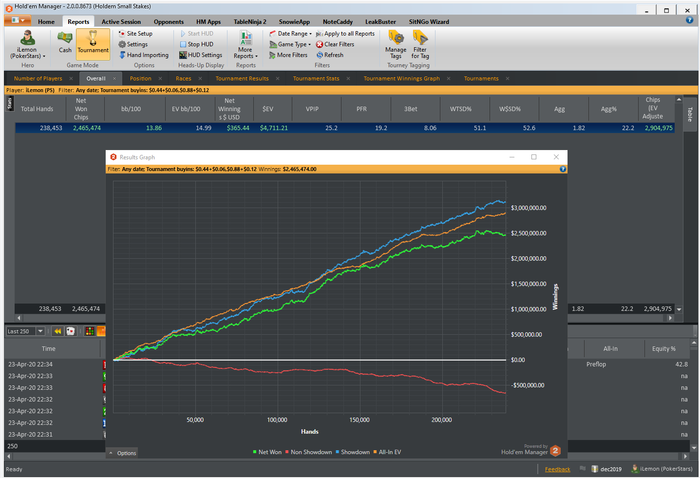Select the Number of Players report tab
Screen dimensions: 700x478
[x=38, y=78]
